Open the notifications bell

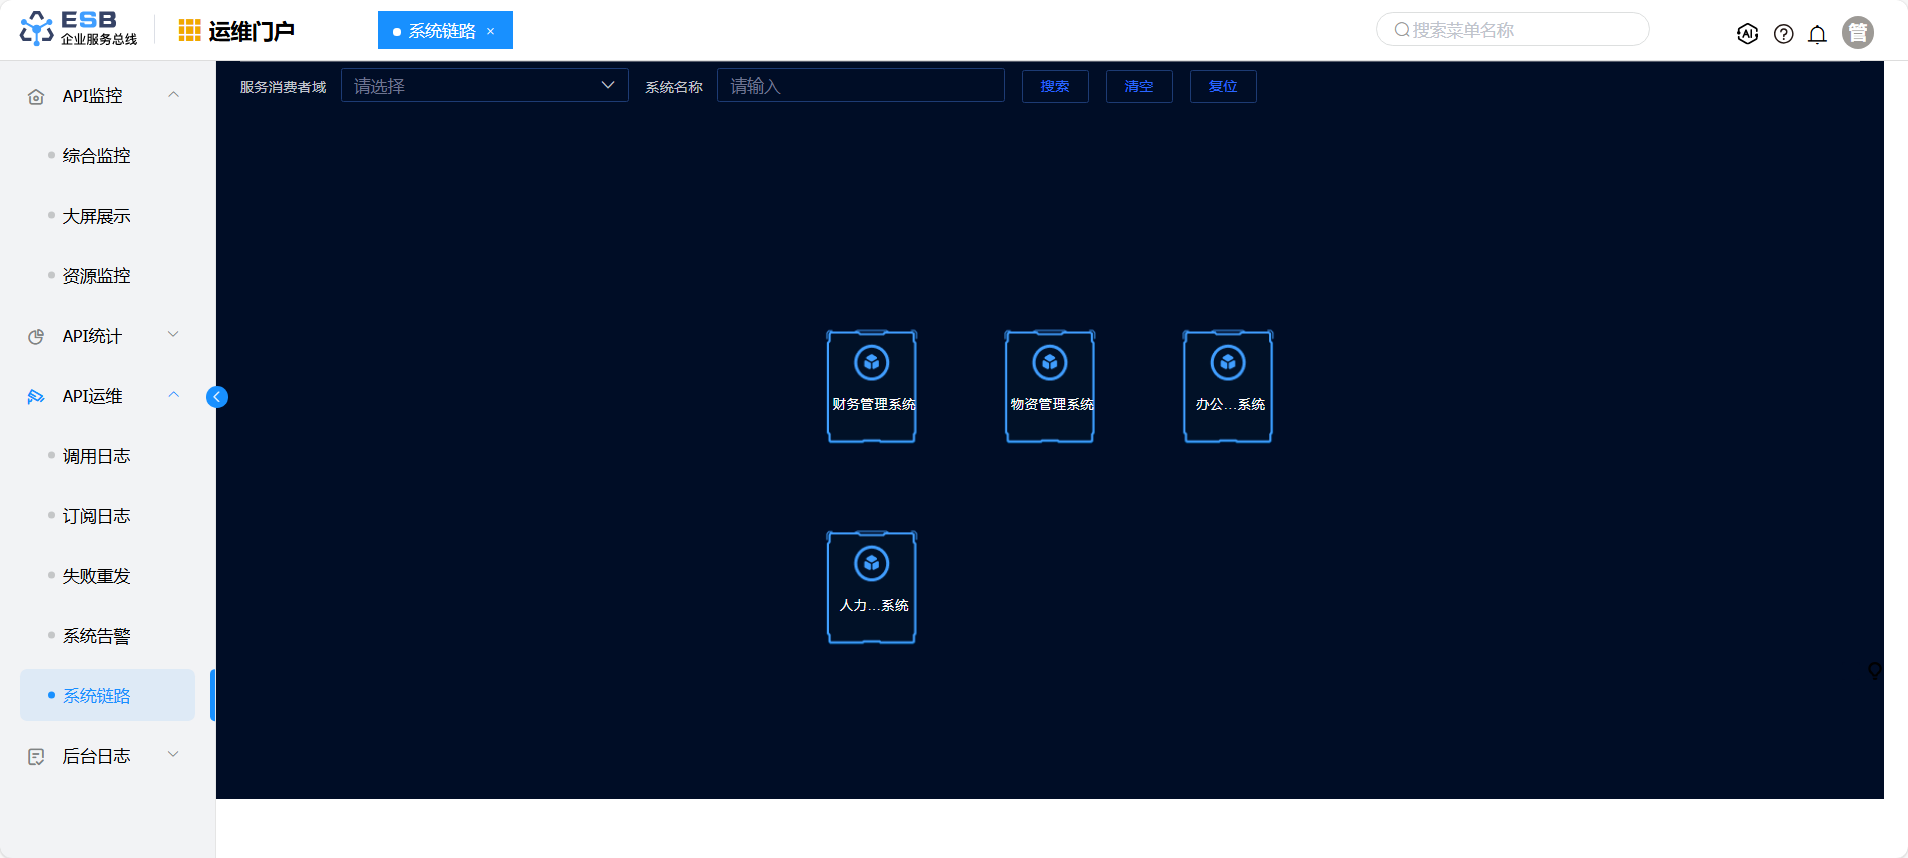click(1817, 34)
